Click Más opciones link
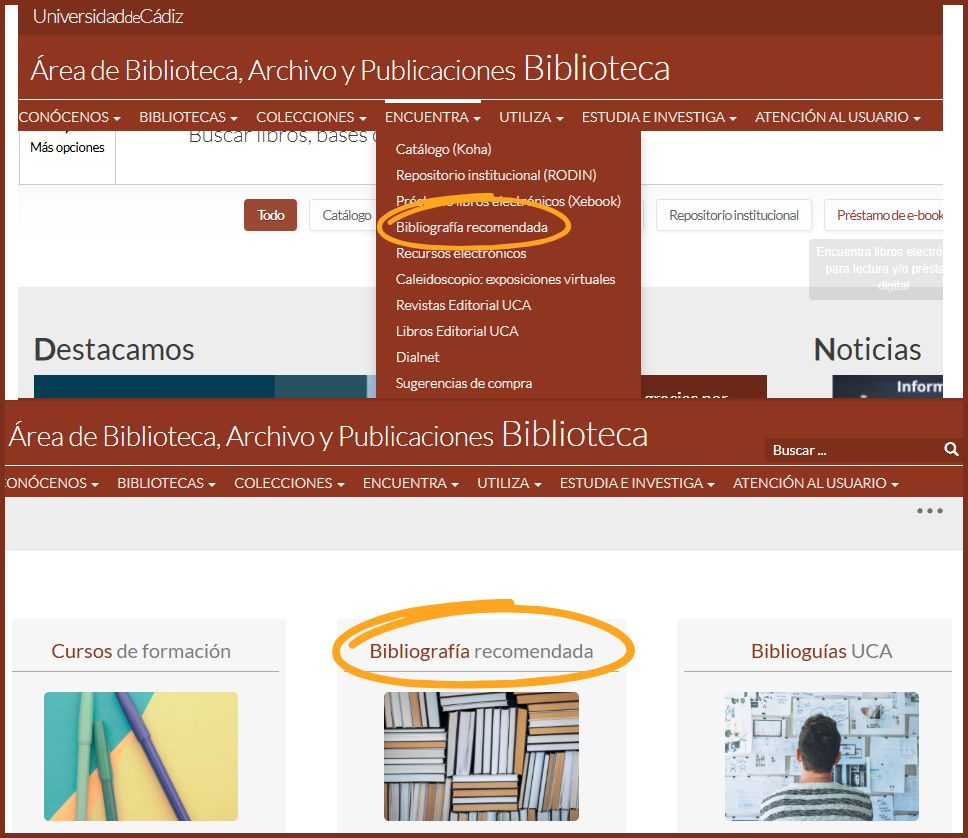 pos(67,148)
